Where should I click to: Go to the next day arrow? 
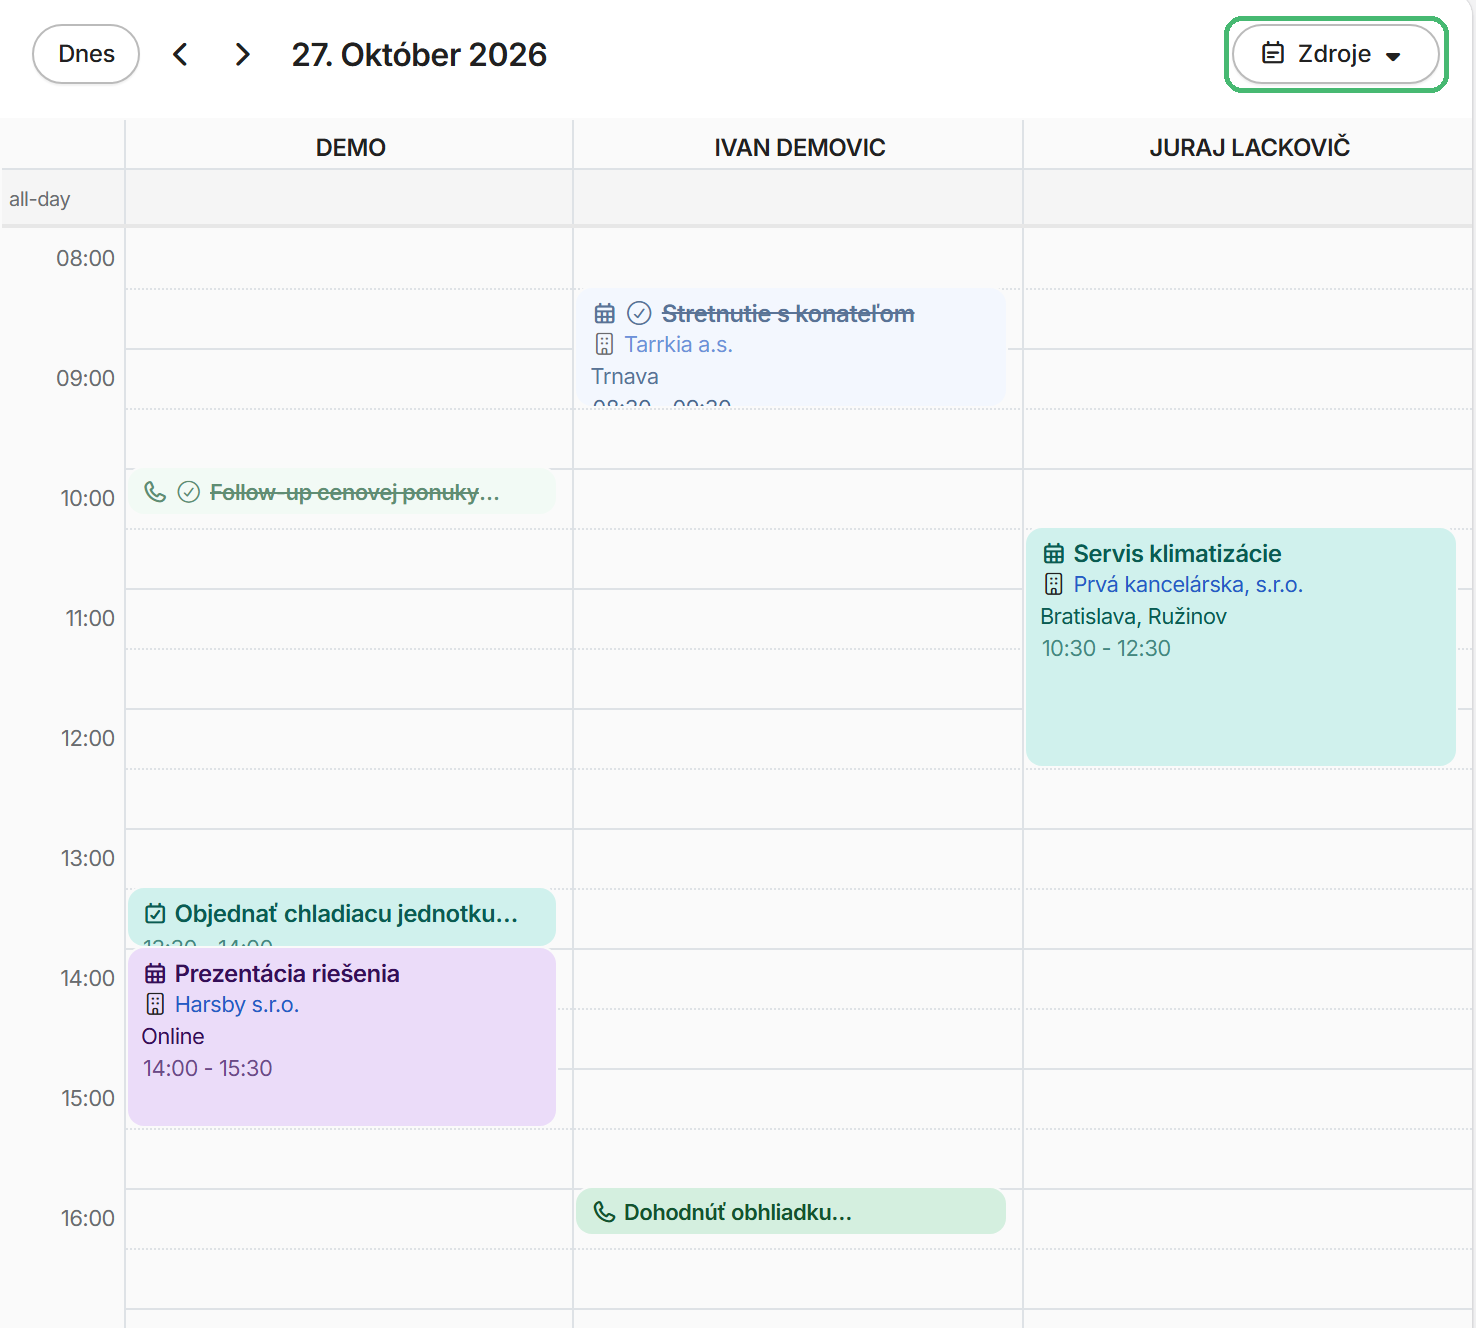pos(242,54)
